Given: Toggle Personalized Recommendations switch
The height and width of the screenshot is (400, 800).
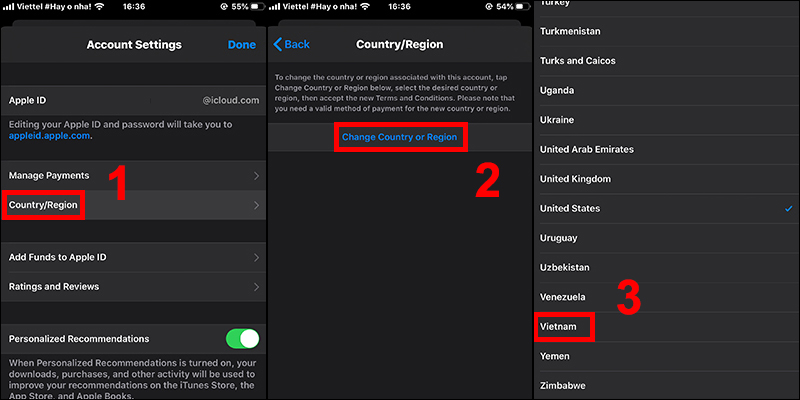Looking at the screenshot, I should tap(242, 339).
